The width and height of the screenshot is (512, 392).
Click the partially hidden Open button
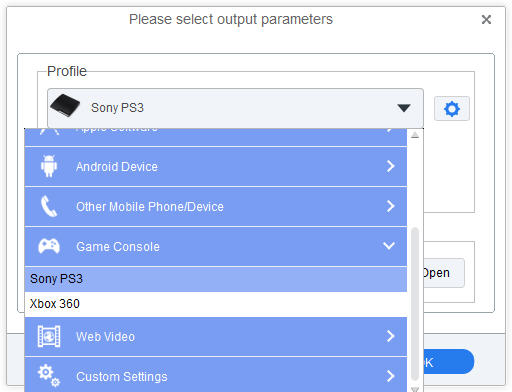coord(444,273)
